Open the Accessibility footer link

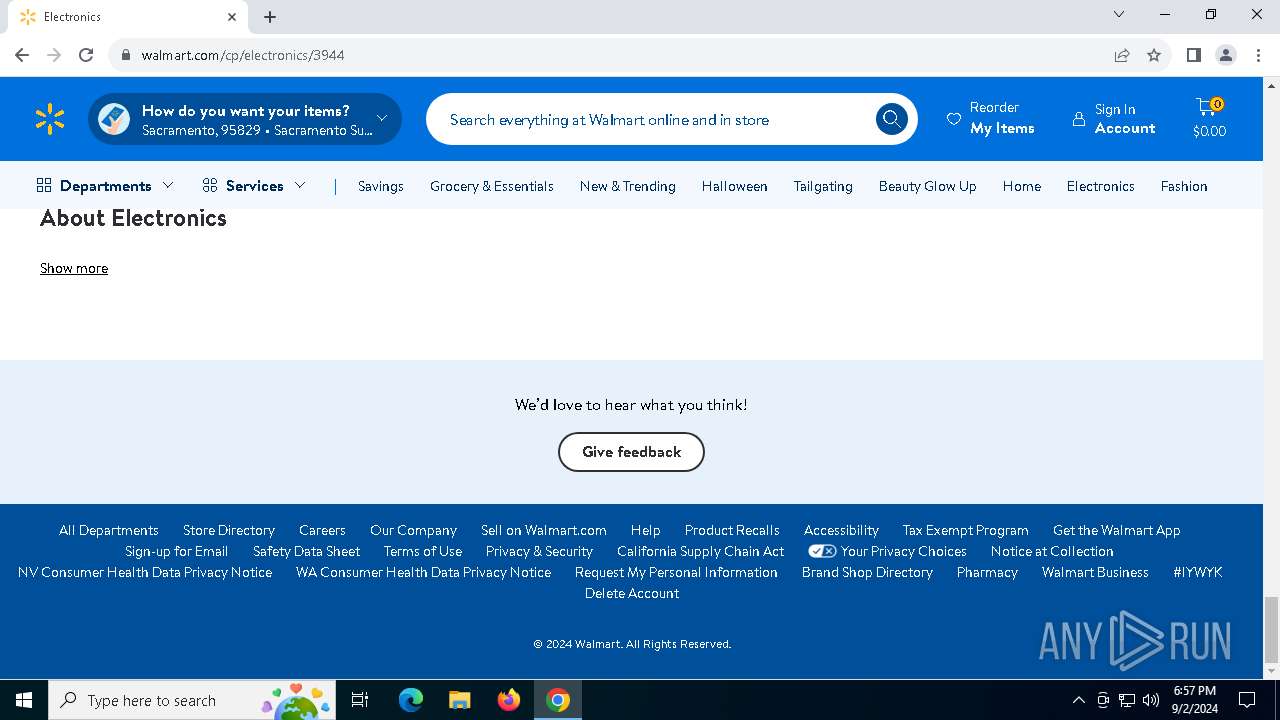click(841, 530)
